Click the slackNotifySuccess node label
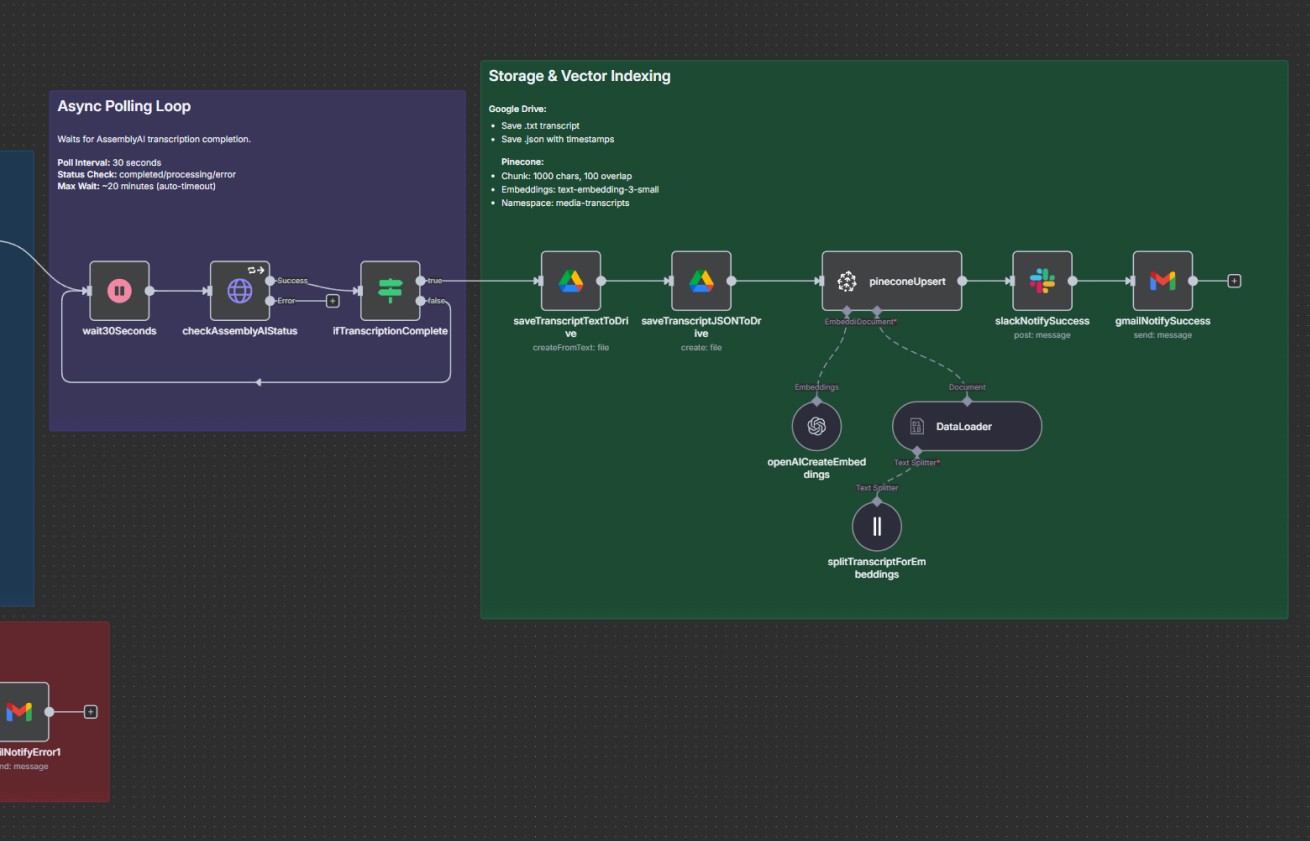This screenshot has width=1310, height=841. click(x=1042, y=321)
